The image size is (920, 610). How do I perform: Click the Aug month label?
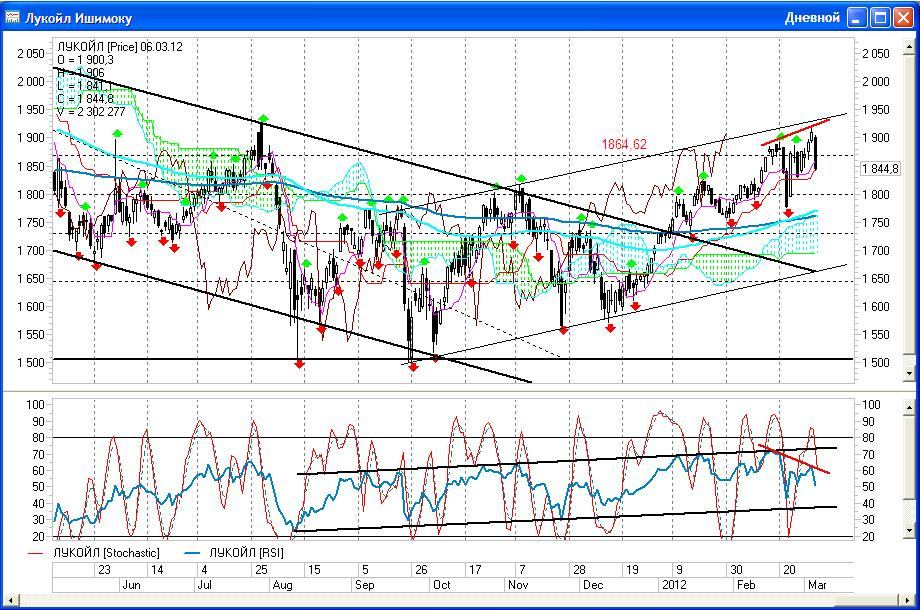pyautogui.click(x=282, y=585)
